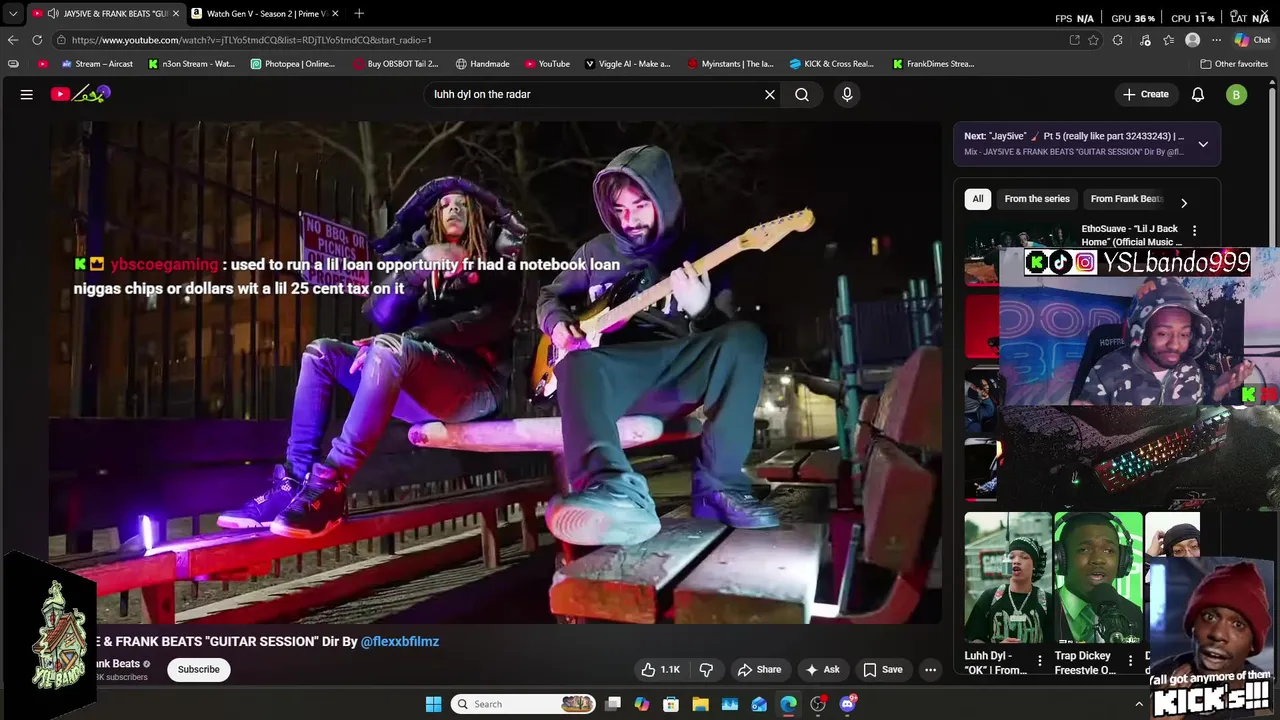Save video to a playlist
Viewport: 1280px width, 720px height.
883,669
